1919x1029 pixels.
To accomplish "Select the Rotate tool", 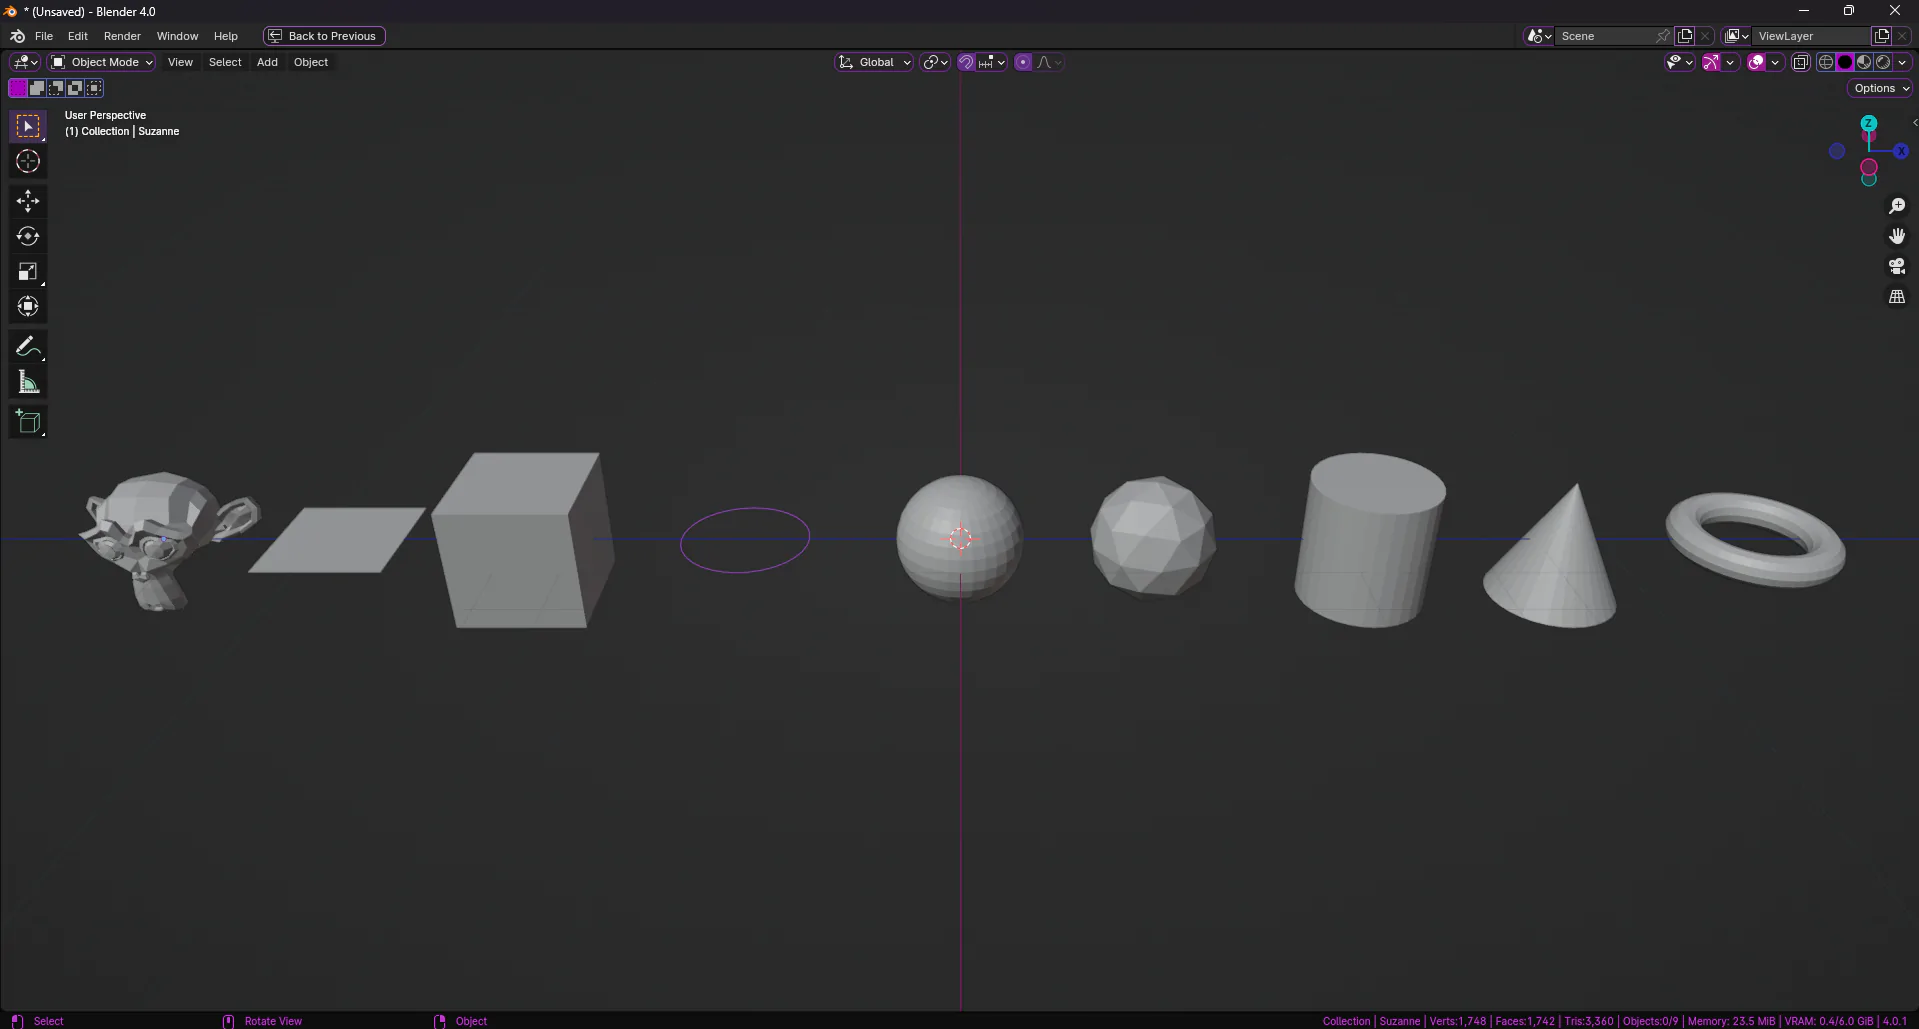I will click(x=28, y=236).
